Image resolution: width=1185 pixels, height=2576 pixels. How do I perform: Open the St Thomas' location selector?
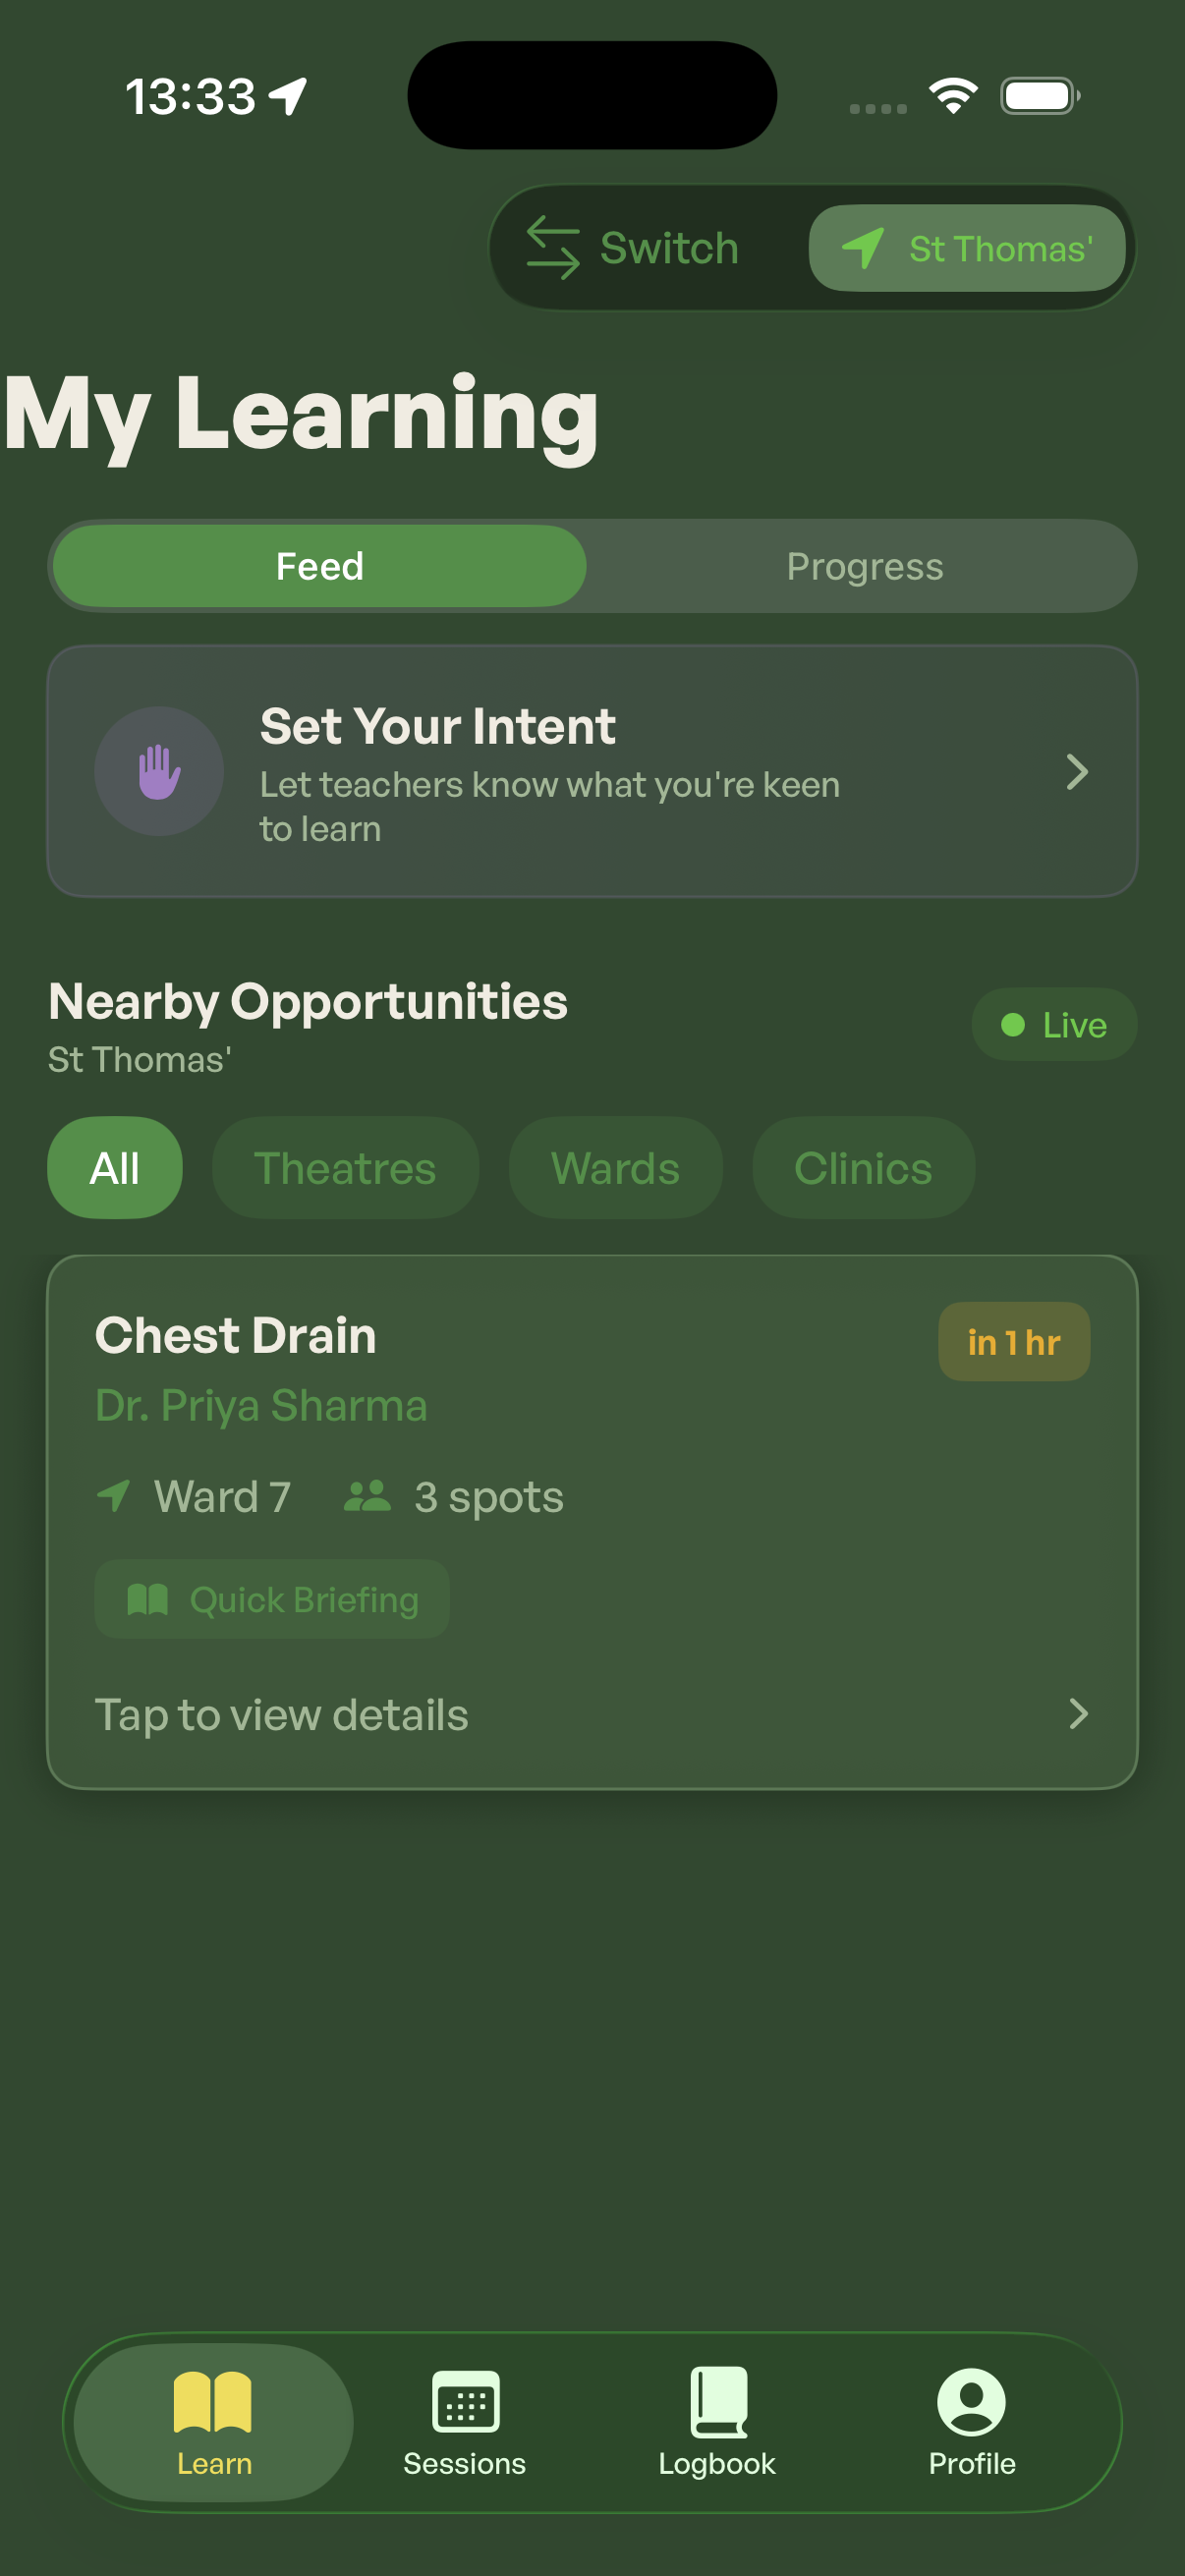pos(967,248)
